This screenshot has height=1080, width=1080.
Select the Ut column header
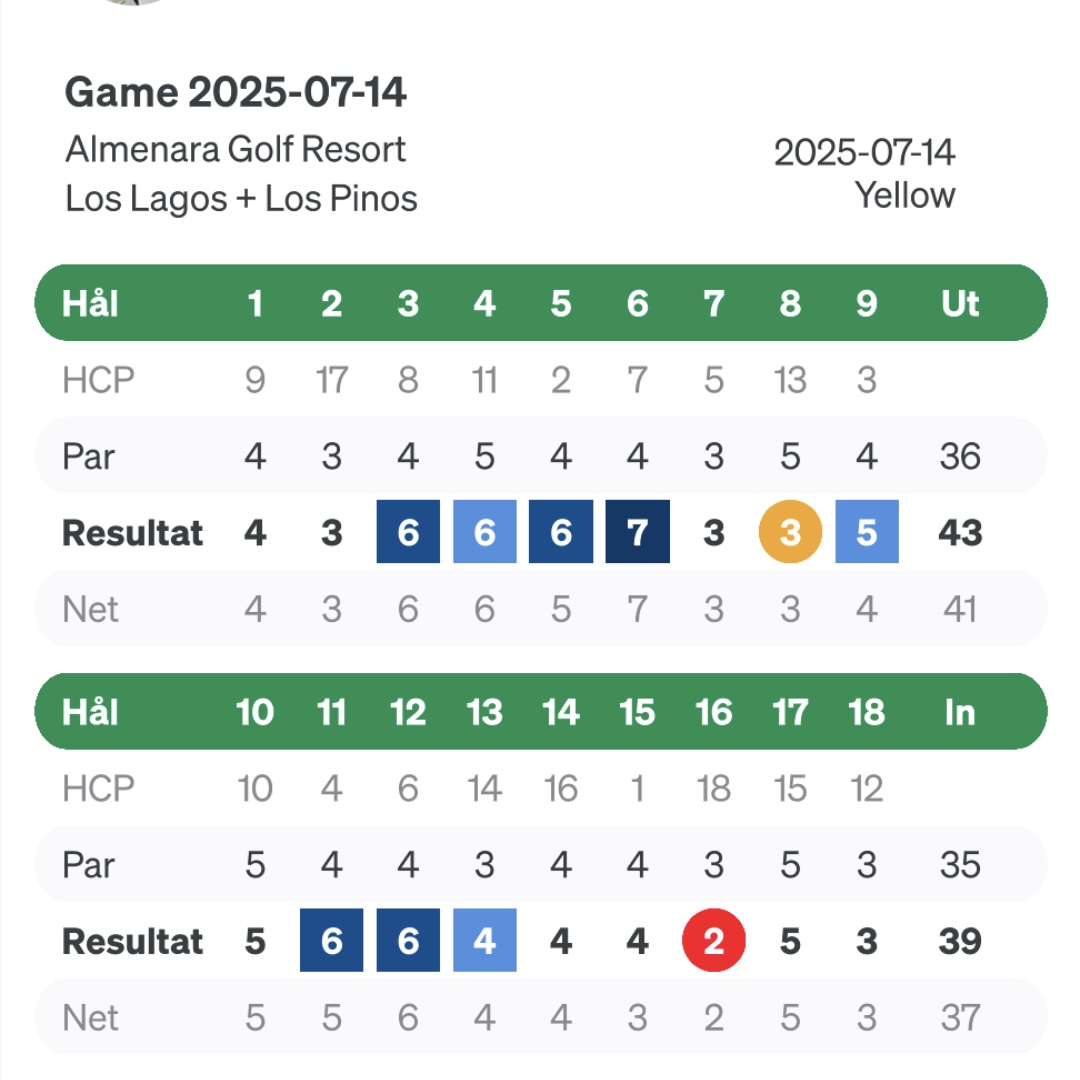pos(960,304)
